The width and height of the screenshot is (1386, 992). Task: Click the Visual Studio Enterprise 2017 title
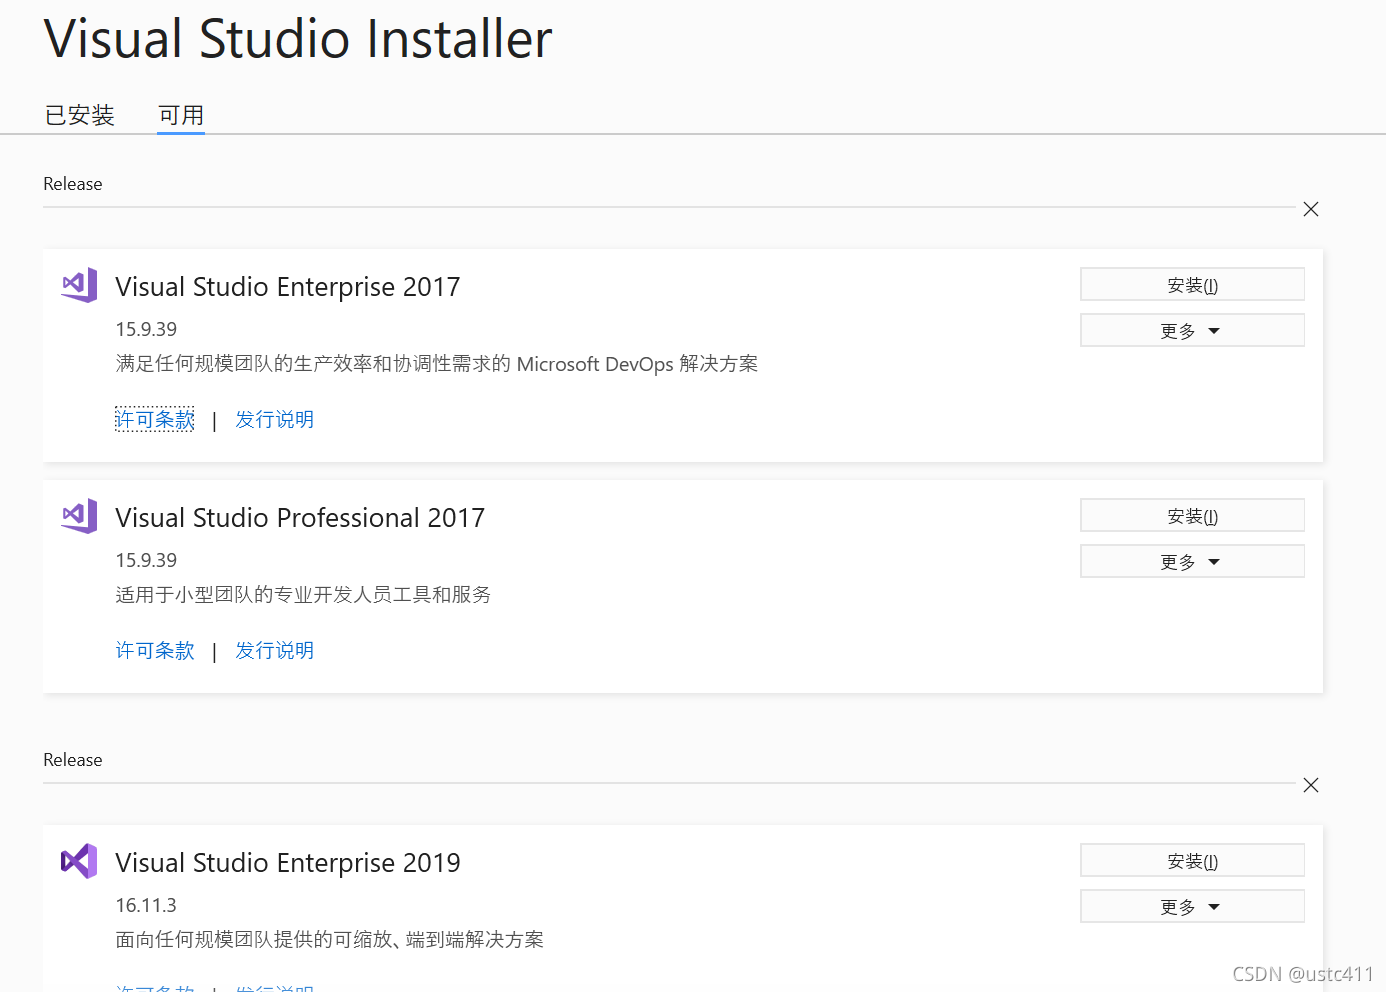pos(288,287)
